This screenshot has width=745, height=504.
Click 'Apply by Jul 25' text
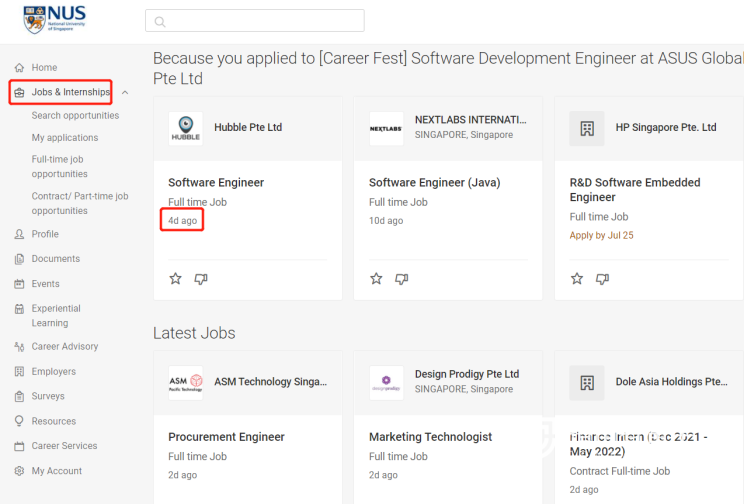tap(602, 235)
